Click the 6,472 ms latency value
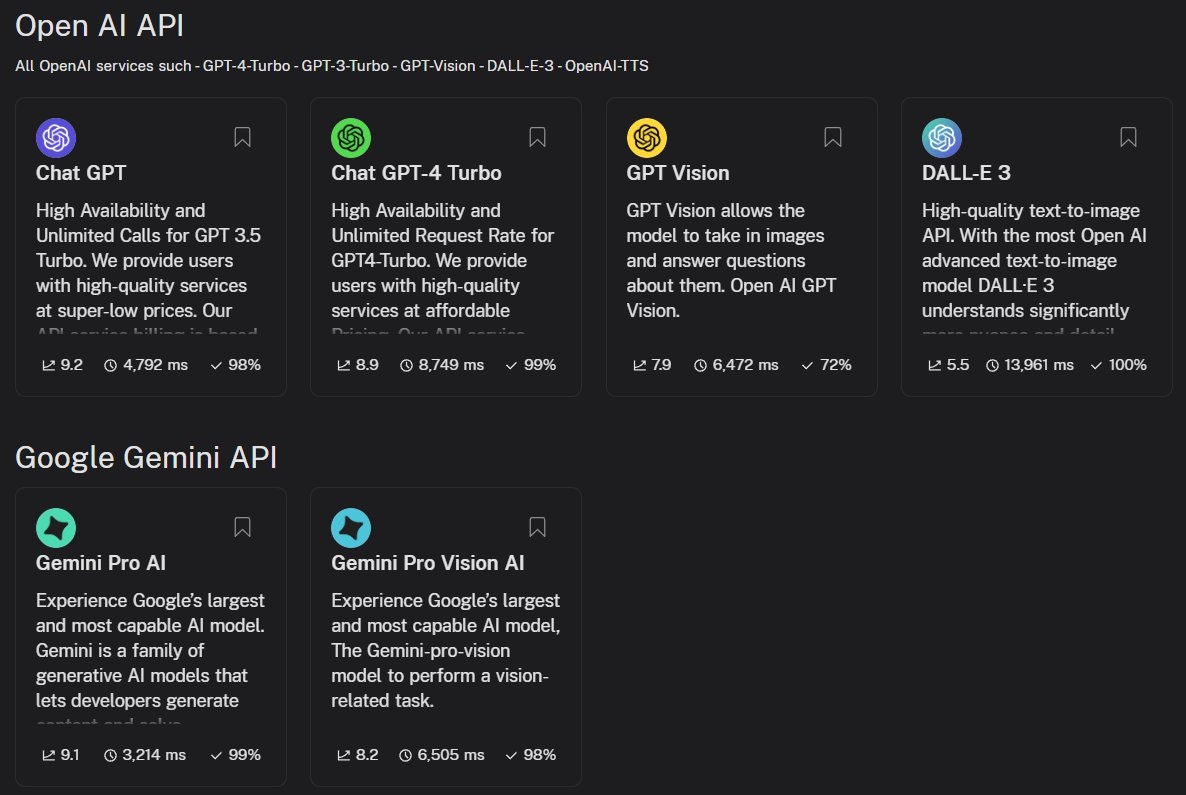1186x795 pixels. point(745,365)
